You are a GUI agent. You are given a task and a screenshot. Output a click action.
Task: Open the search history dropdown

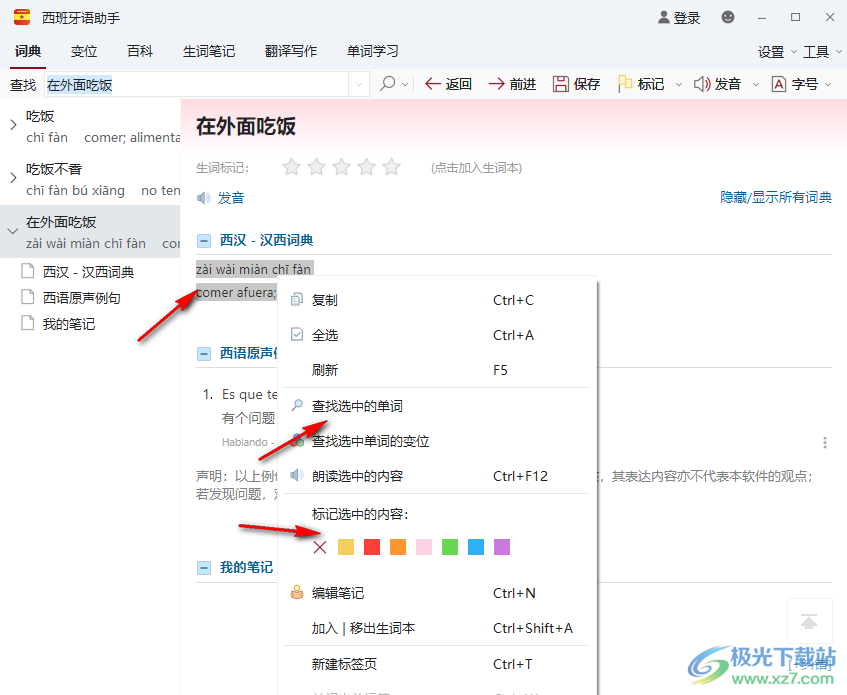[x=359, y=85]
